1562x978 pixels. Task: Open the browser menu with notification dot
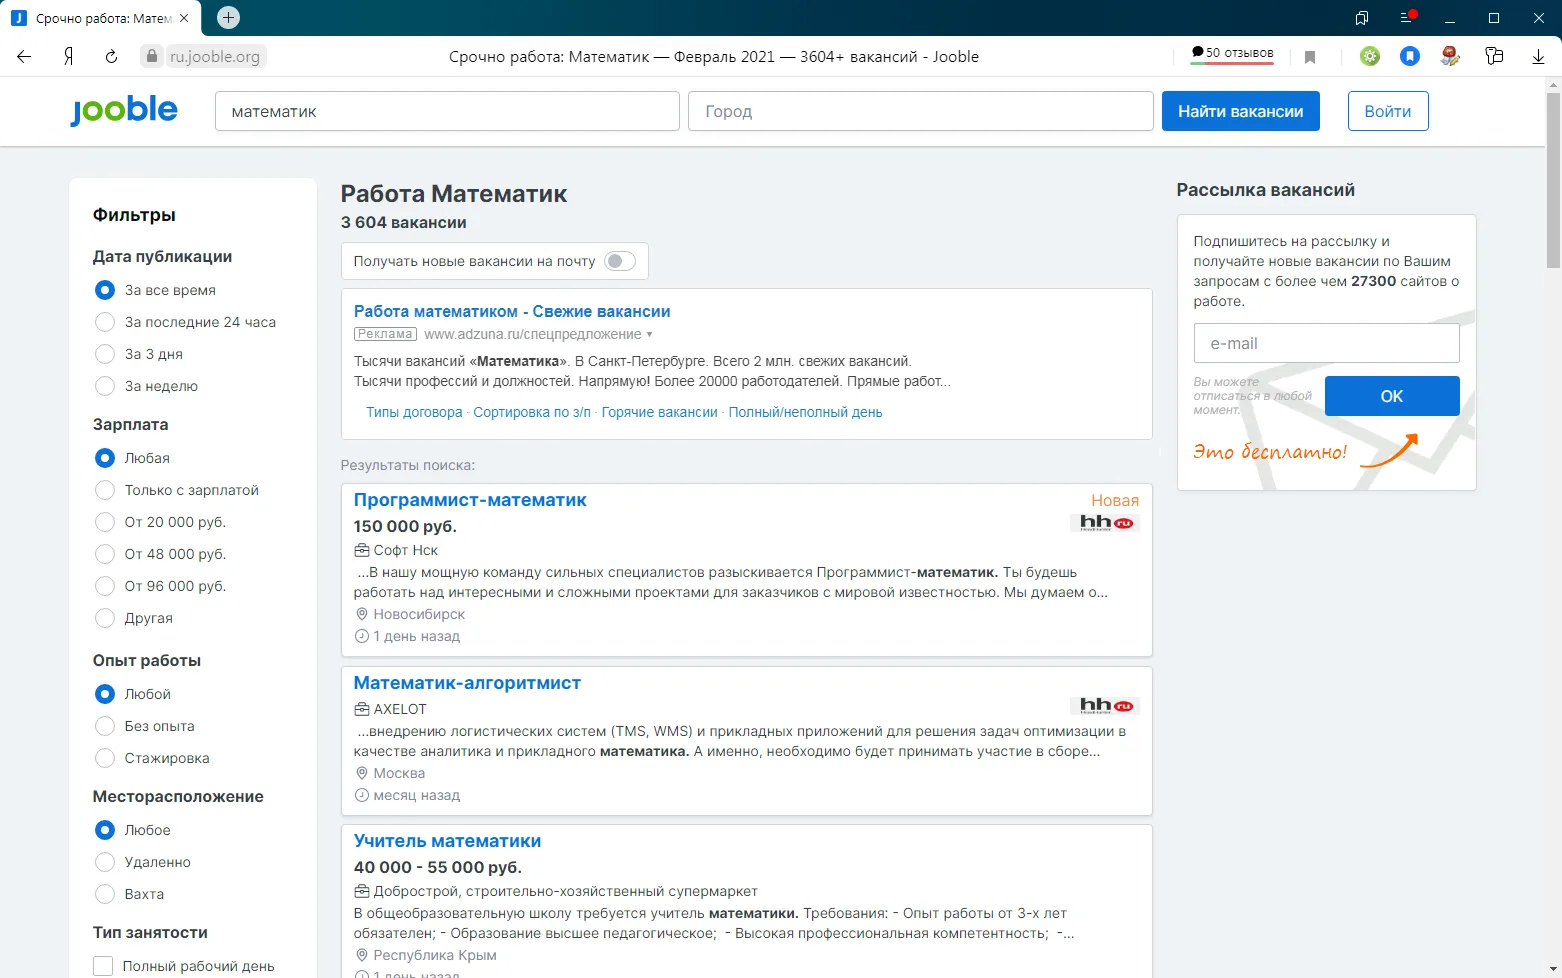point(1407,17)
